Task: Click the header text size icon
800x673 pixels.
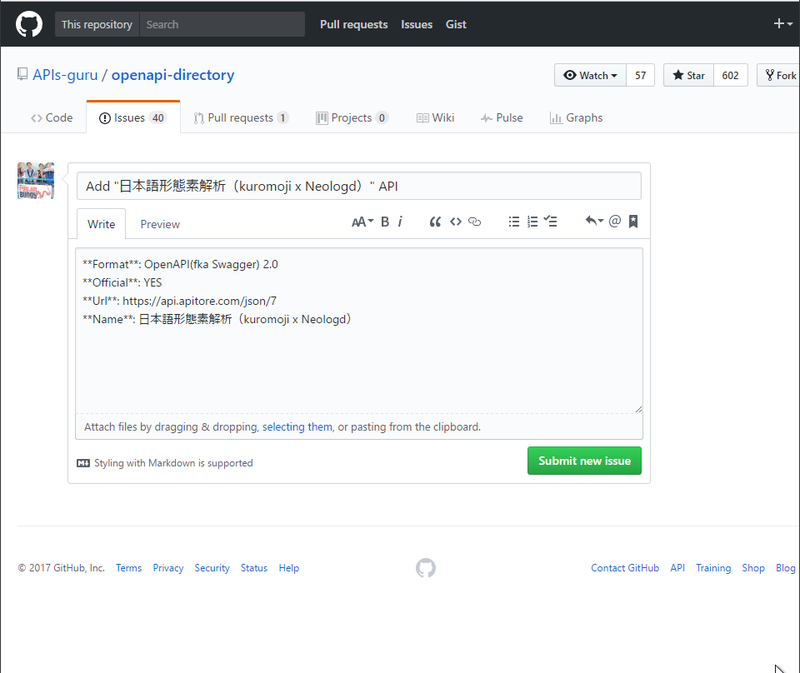Action: 362,222
